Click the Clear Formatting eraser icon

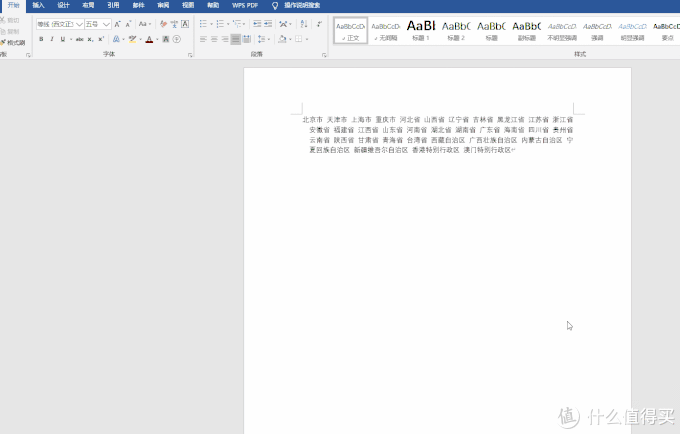tap(163, 24)
